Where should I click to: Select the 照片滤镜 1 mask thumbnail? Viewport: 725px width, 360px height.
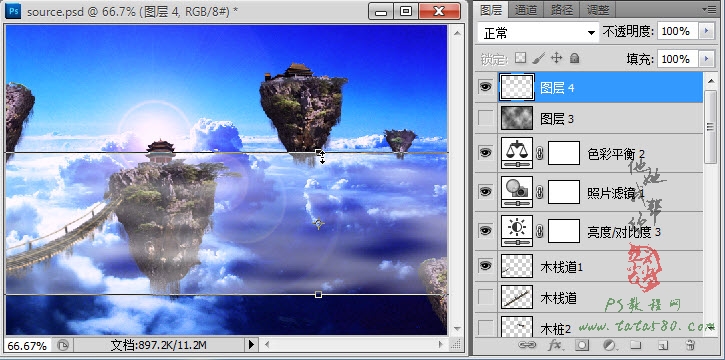point(564,192)
